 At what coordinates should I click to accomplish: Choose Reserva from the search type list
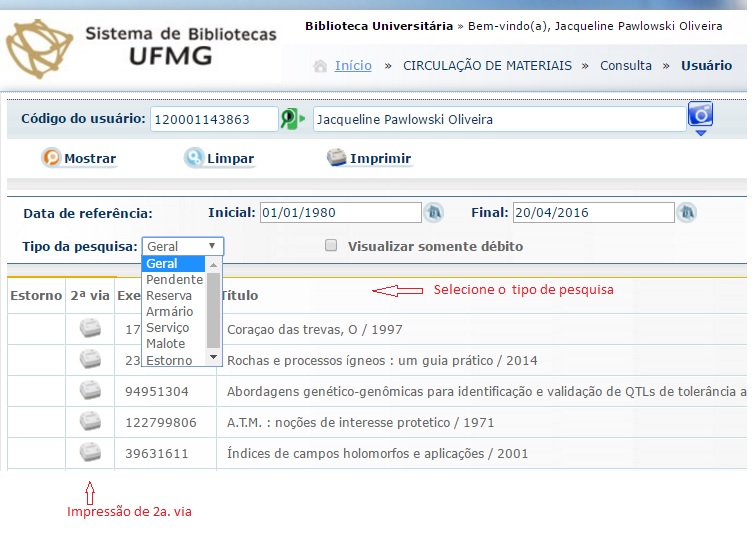coord(169,296)
